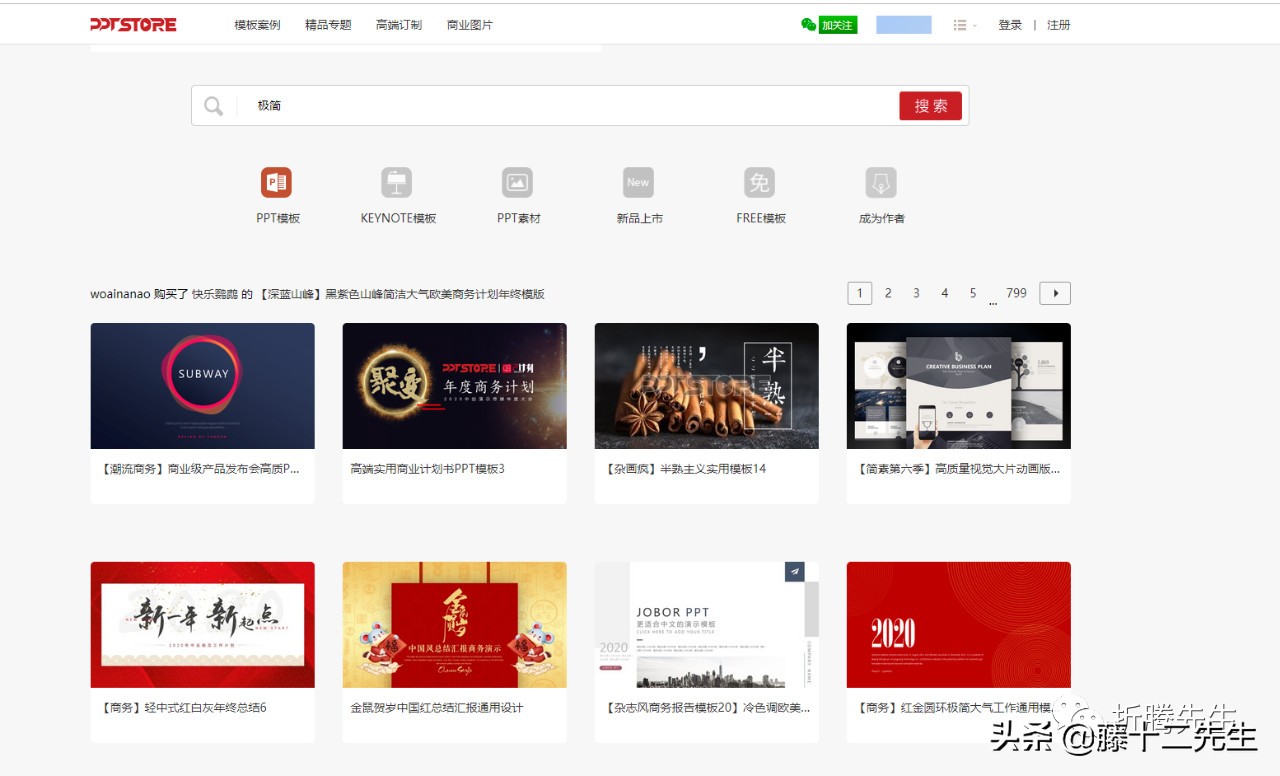Click title 金鼠贺岁中国红总结汇报通用设计
Image resolution: width=1280 pixels, height=776 pixels.
point(437,708)
